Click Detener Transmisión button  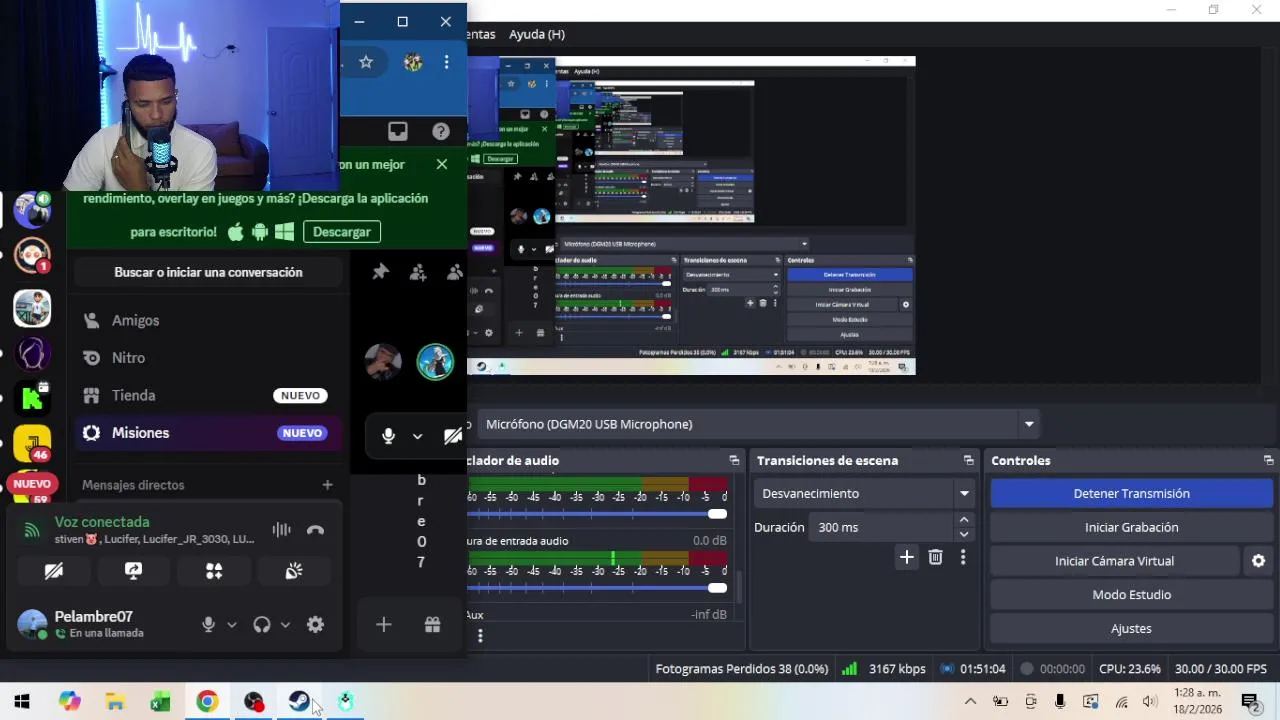coord(1132,493)
